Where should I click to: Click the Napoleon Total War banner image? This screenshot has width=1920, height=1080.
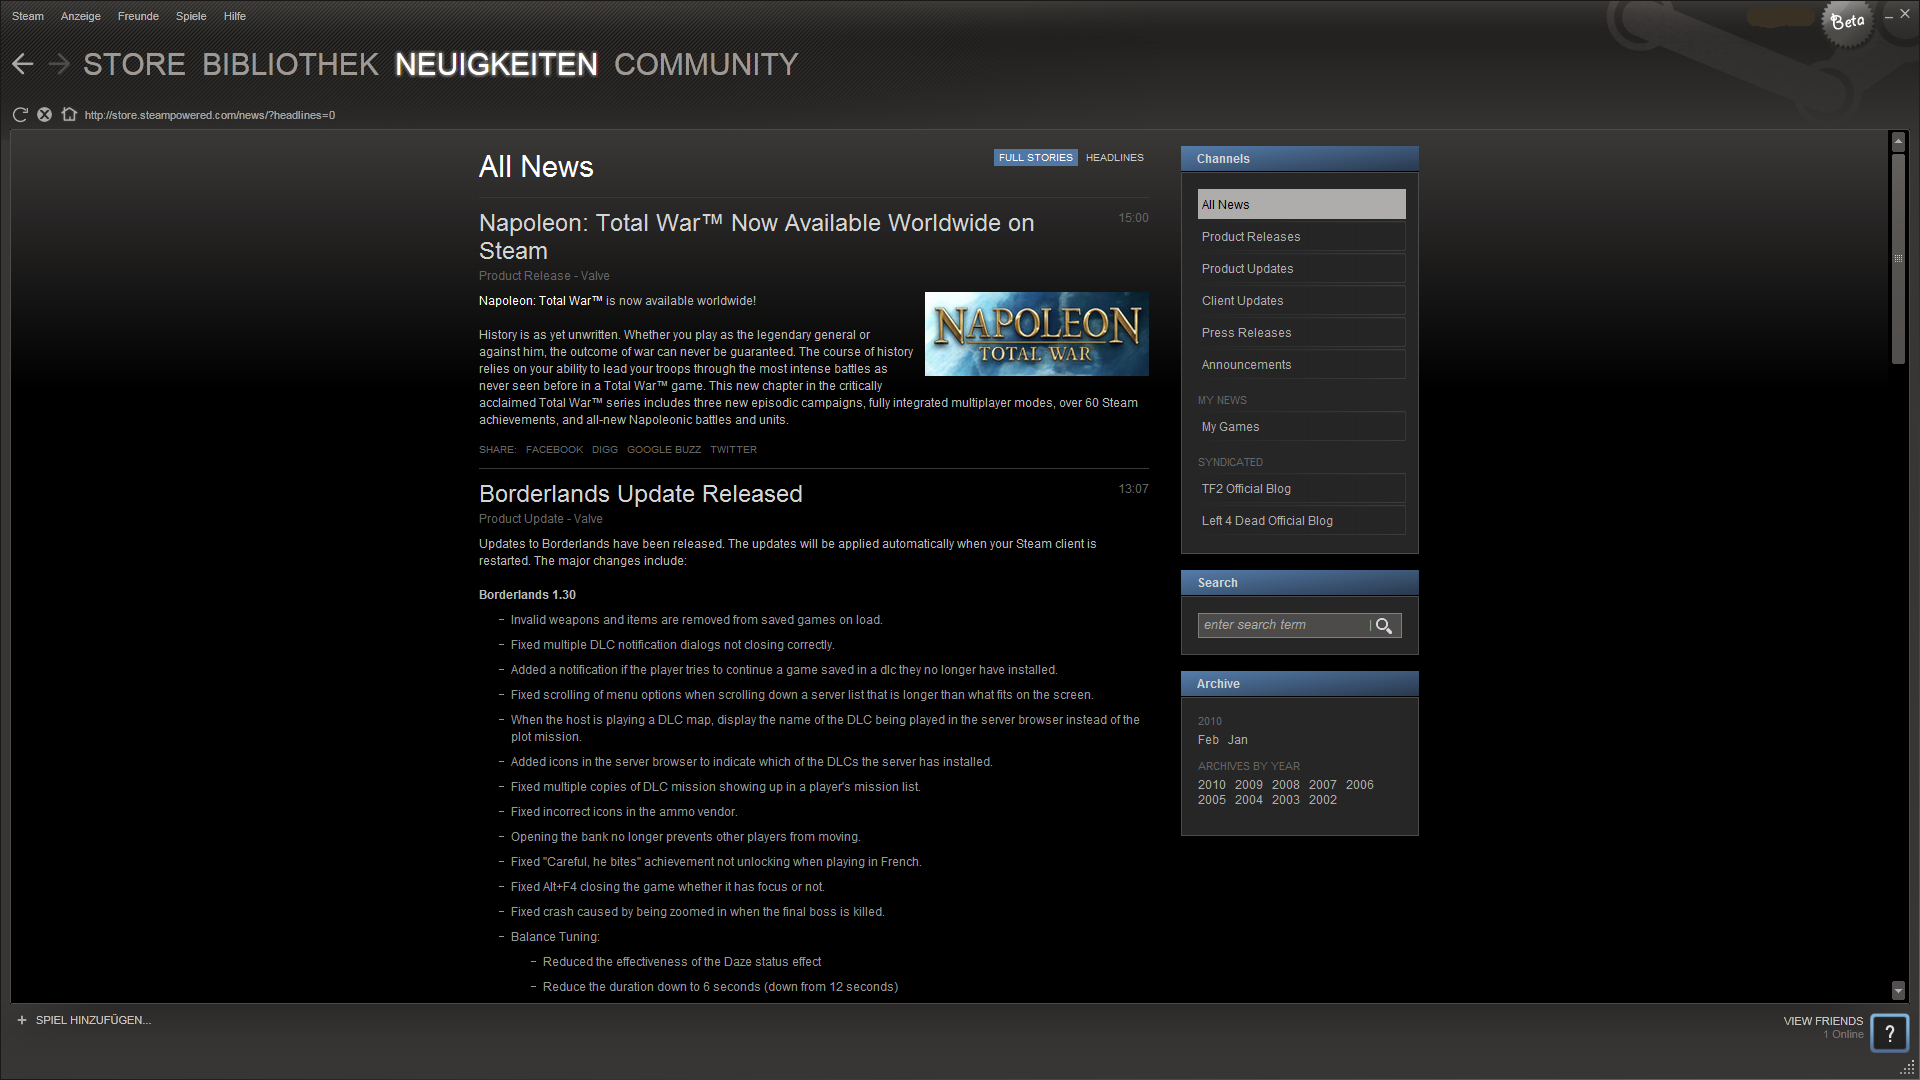pyautogui.click(x=1037, y=334)
